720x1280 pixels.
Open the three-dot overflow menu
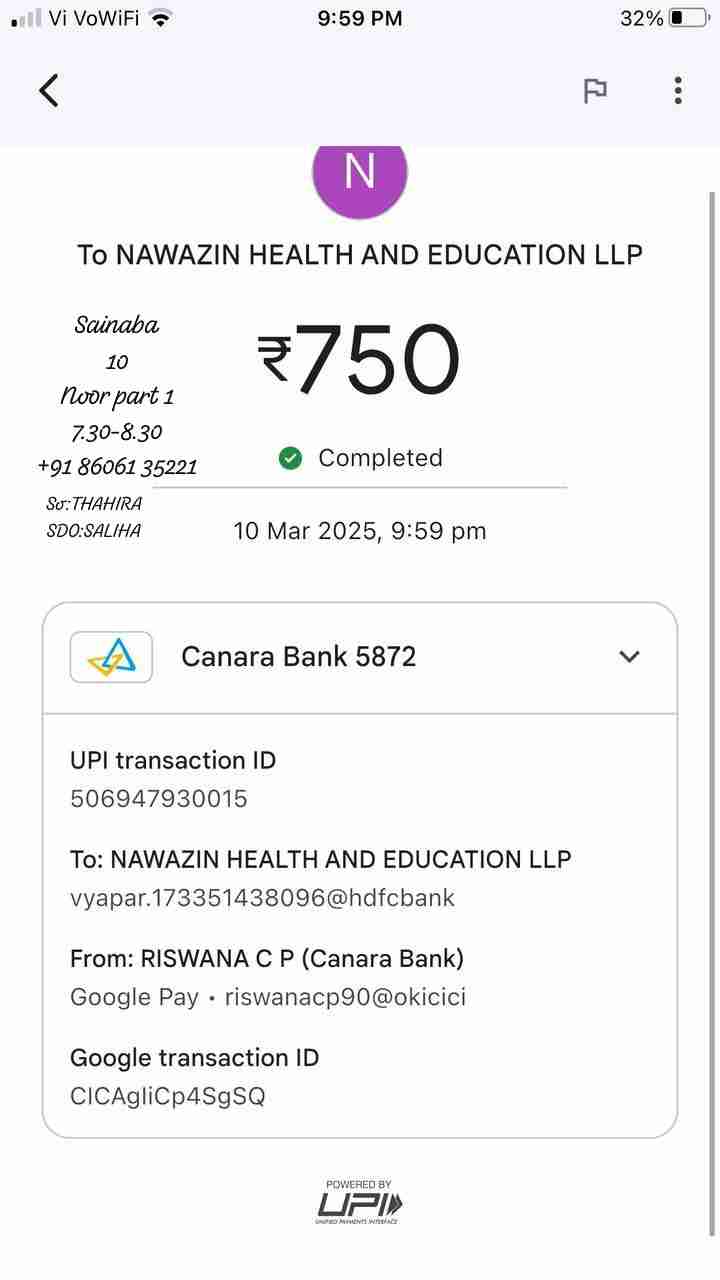coord(678,91)
